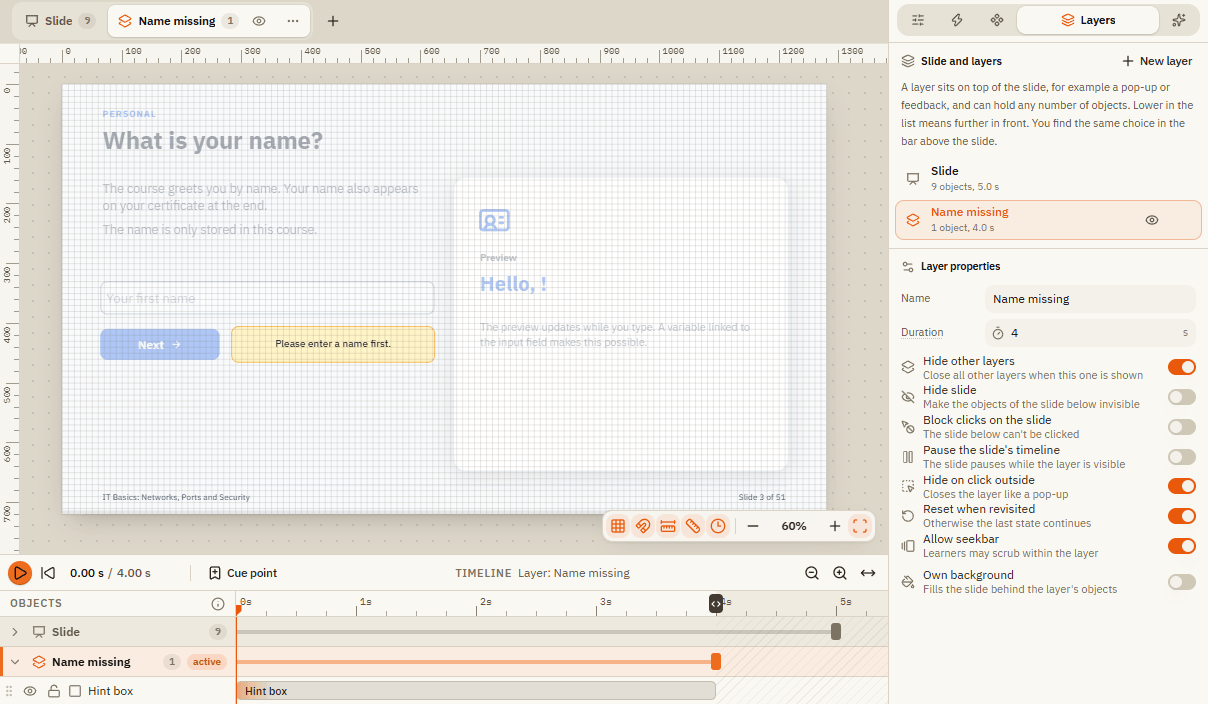1208x704 pixels.
Task: Click Name missing duration end handle
Action: coord(716,661)
